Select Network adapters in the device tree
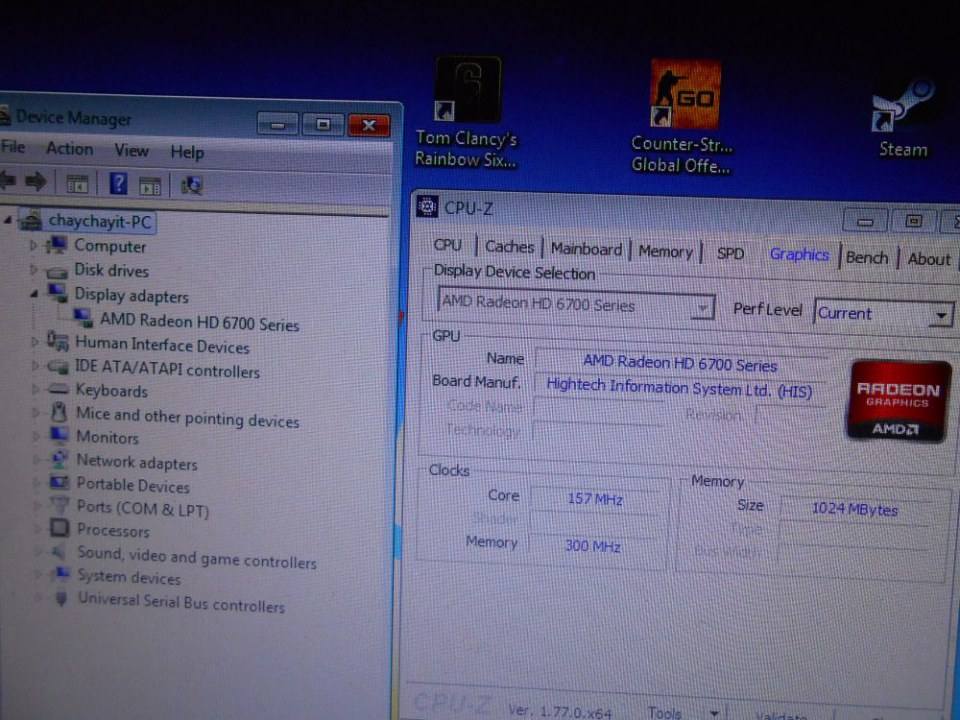Screen dimensions: 960x720 (137, 462)
